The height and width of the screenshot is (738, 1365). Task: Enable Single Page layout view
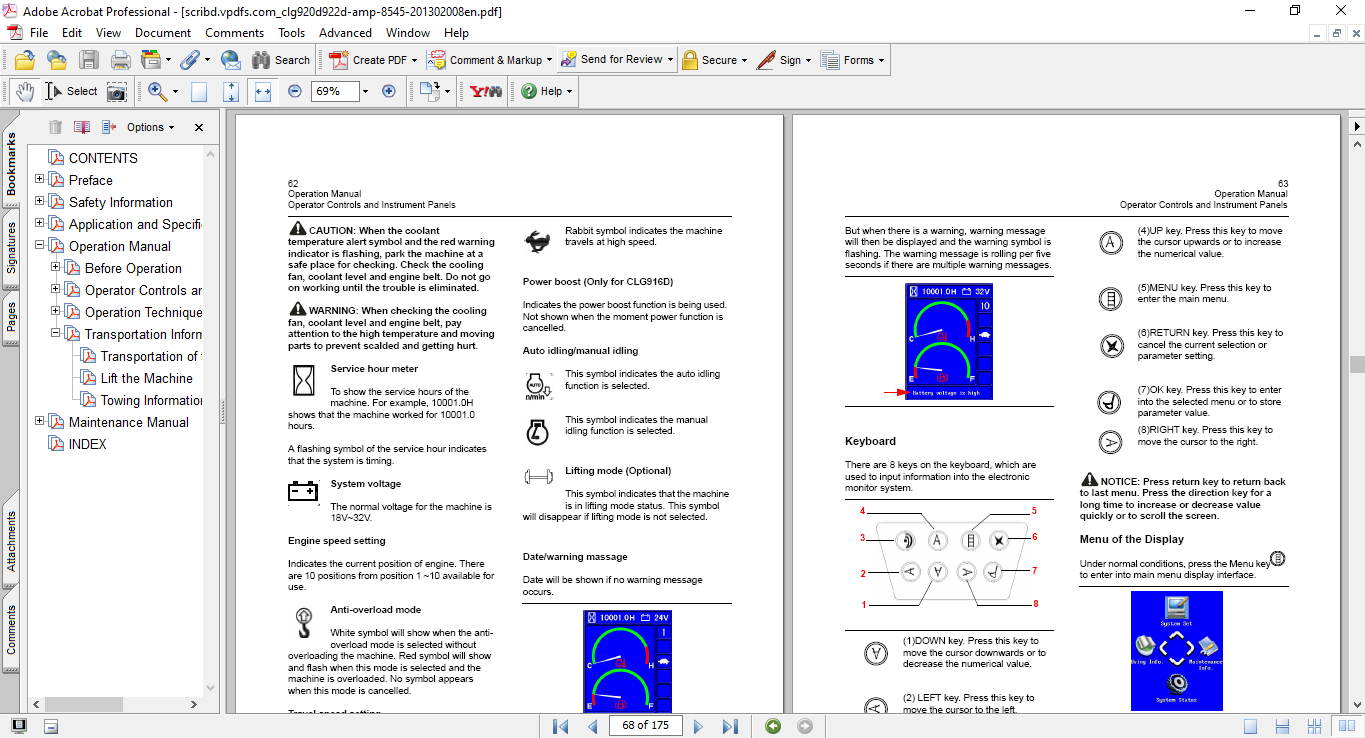point(1251,726)
